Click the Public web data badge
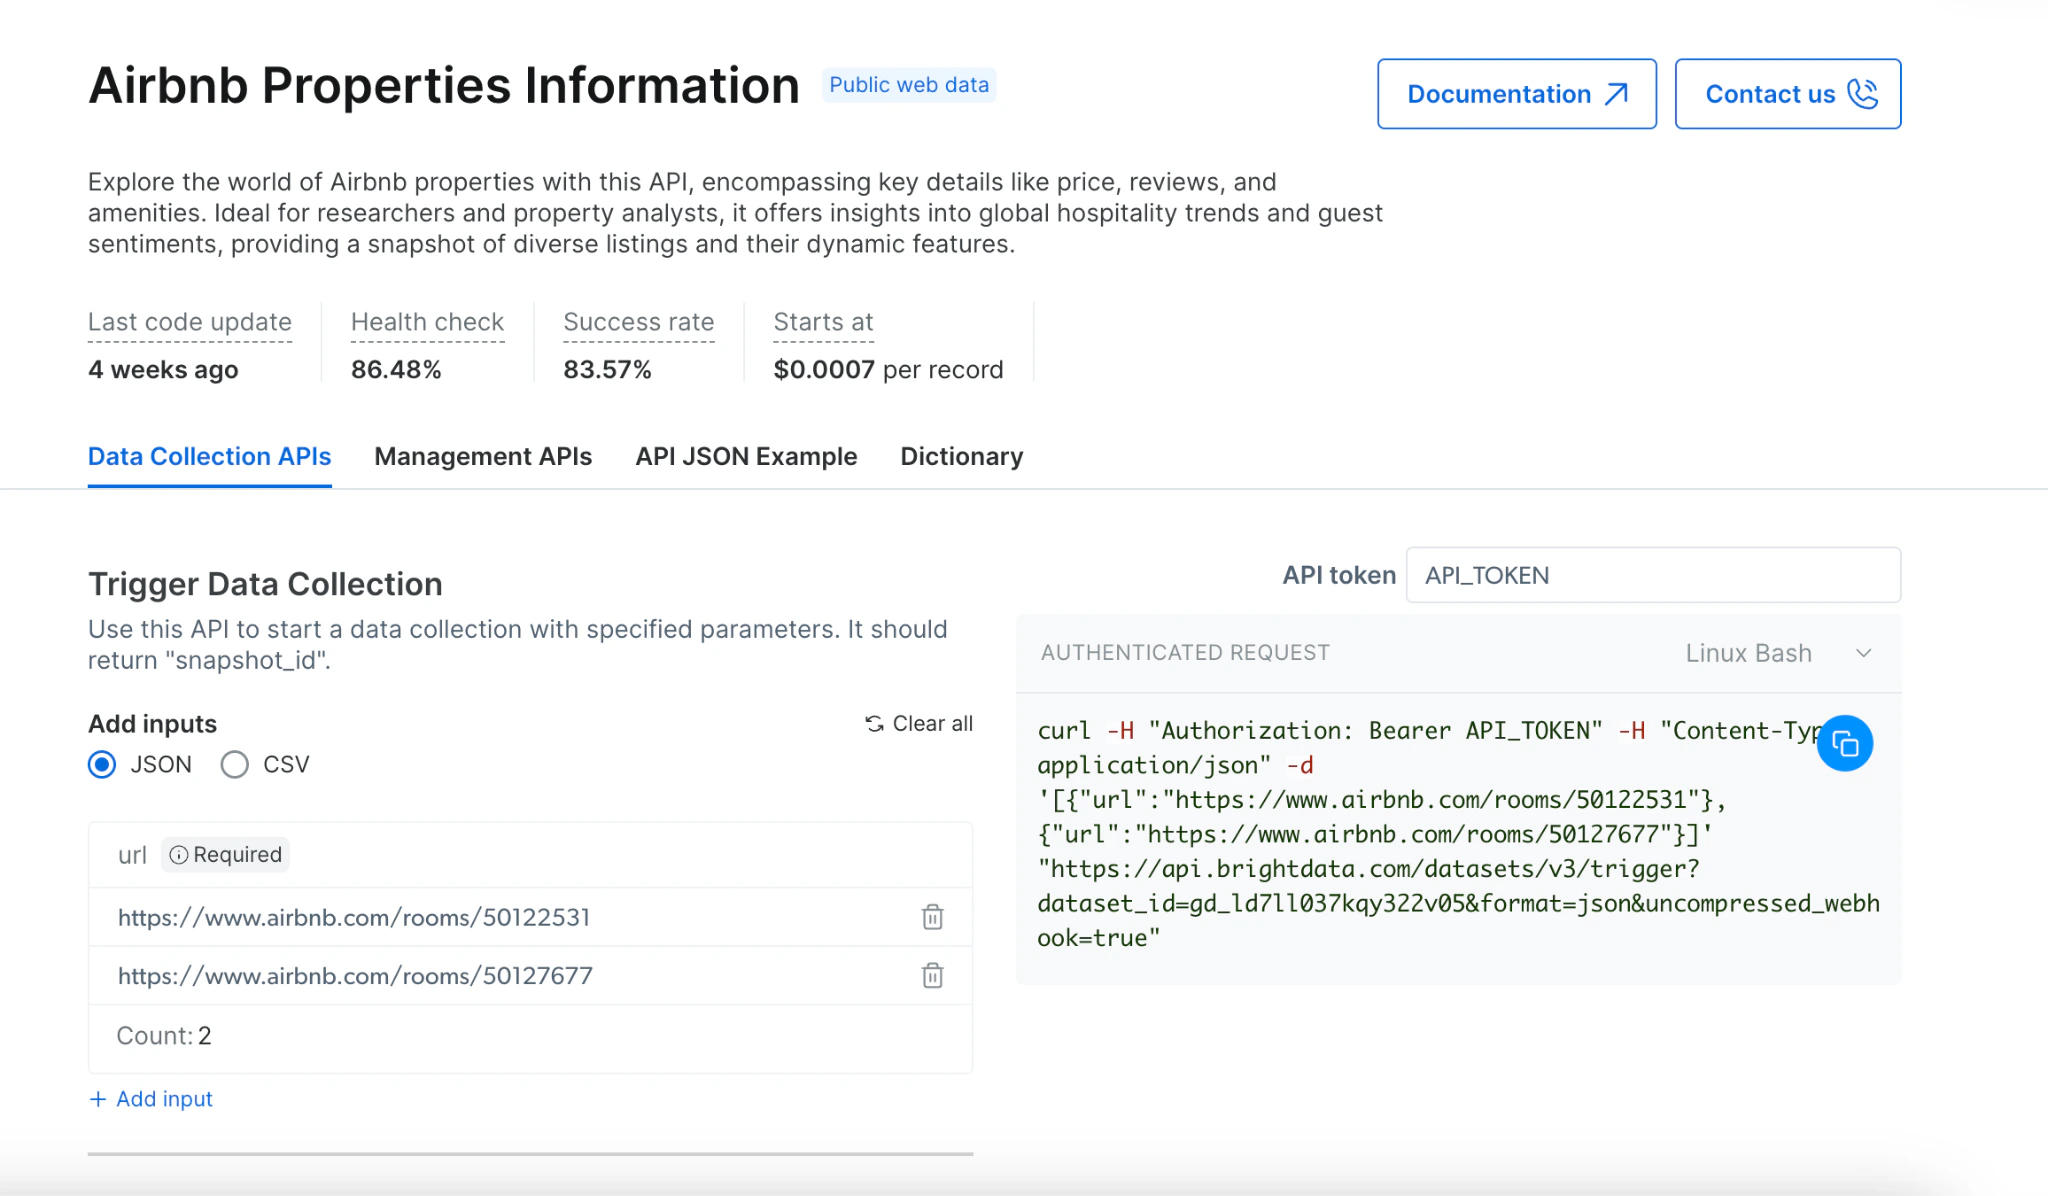2048x1196 pixels. [908, 85]
